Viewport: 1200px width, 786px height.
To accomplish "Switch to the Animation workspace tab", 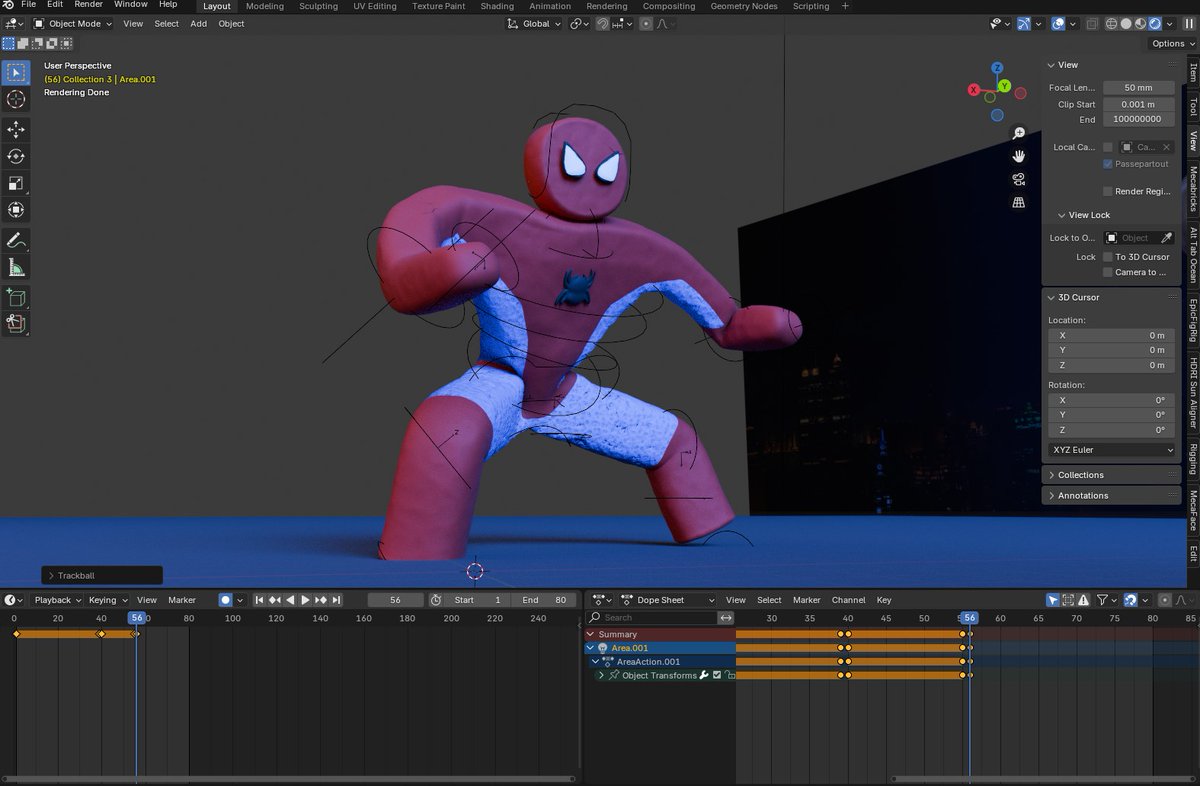I will (x=550, y=5).
